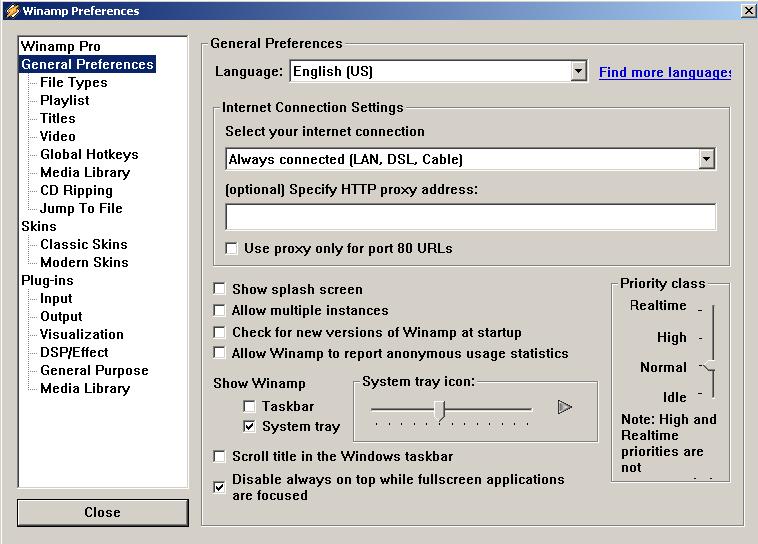This screenshot has height=544, width=758.
Task: Check for new versions at startup checkbox
Action: pos(219,332)
